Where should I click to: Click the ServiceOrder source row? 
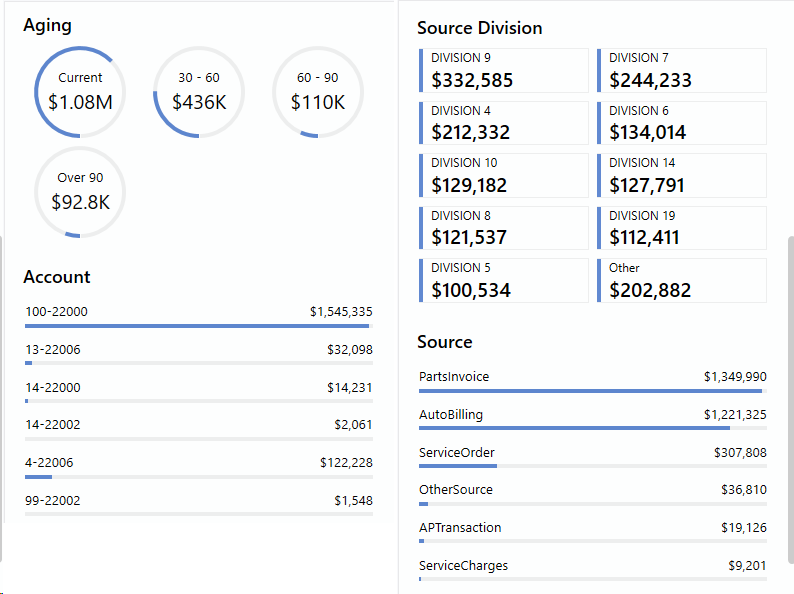pyautogui.click(x=592, y=456)
